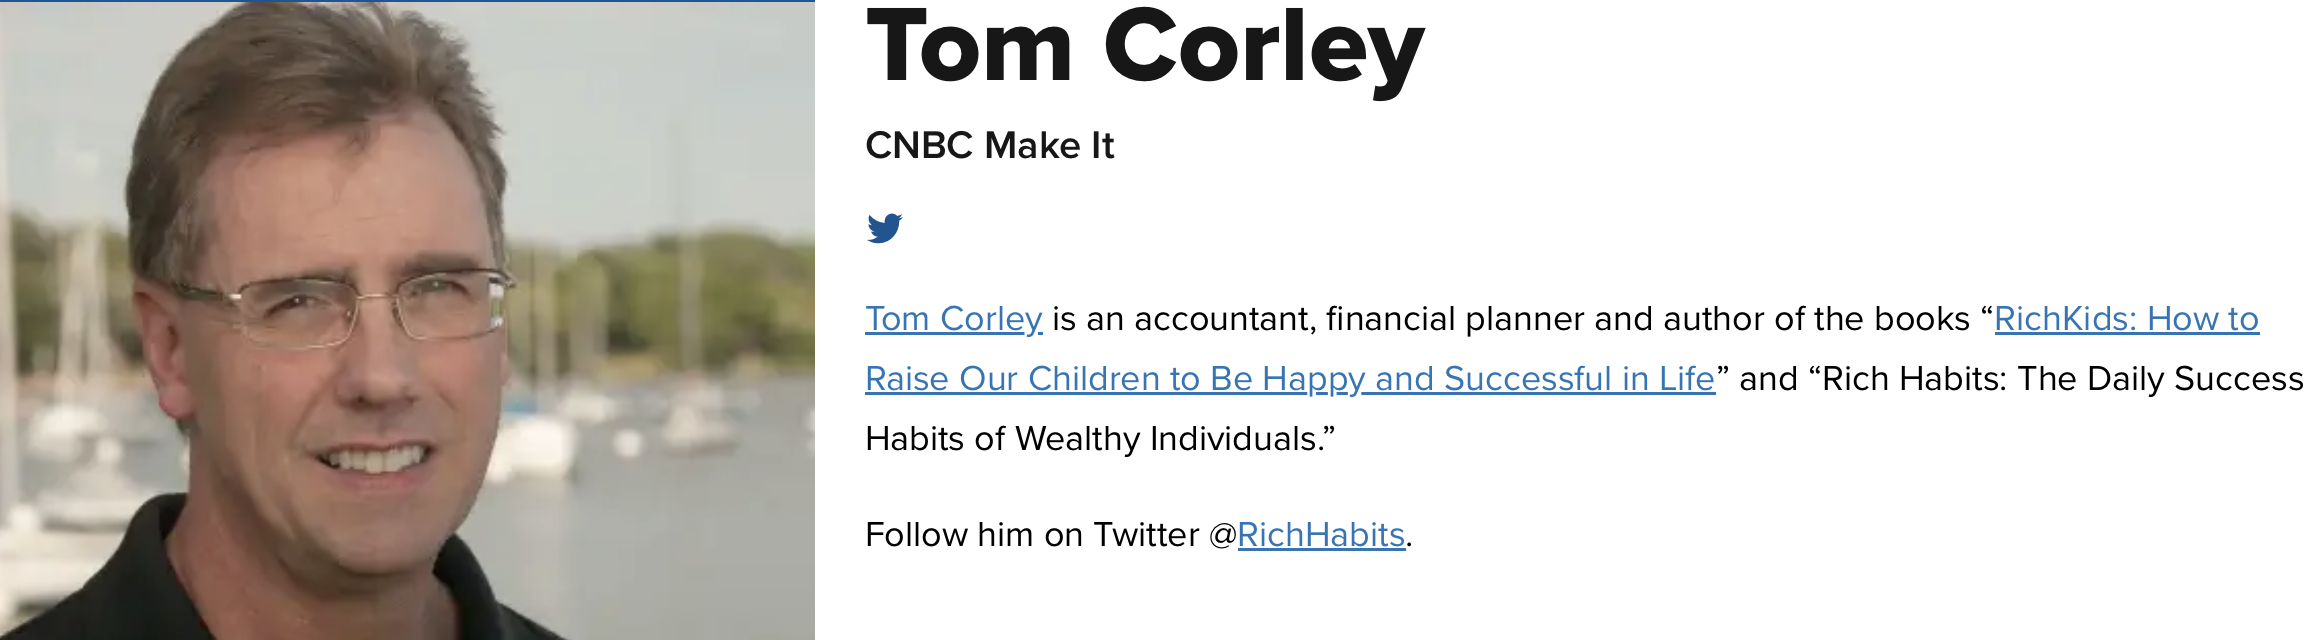This screenshot has width=2319, height=640.
Task: Click the word "Corley" in the page heading
Action: pyautogui.click(x=1264, y=47)
